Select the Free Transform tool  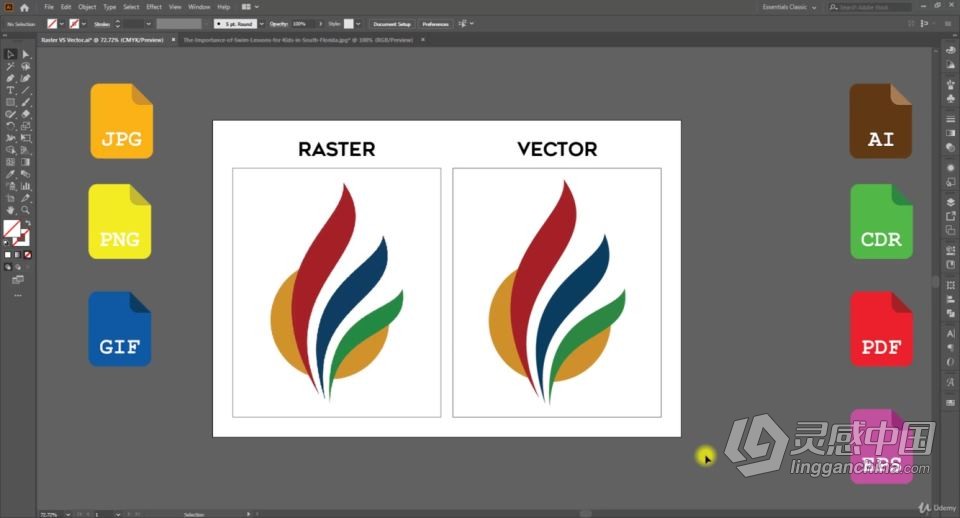pos(26,138)
